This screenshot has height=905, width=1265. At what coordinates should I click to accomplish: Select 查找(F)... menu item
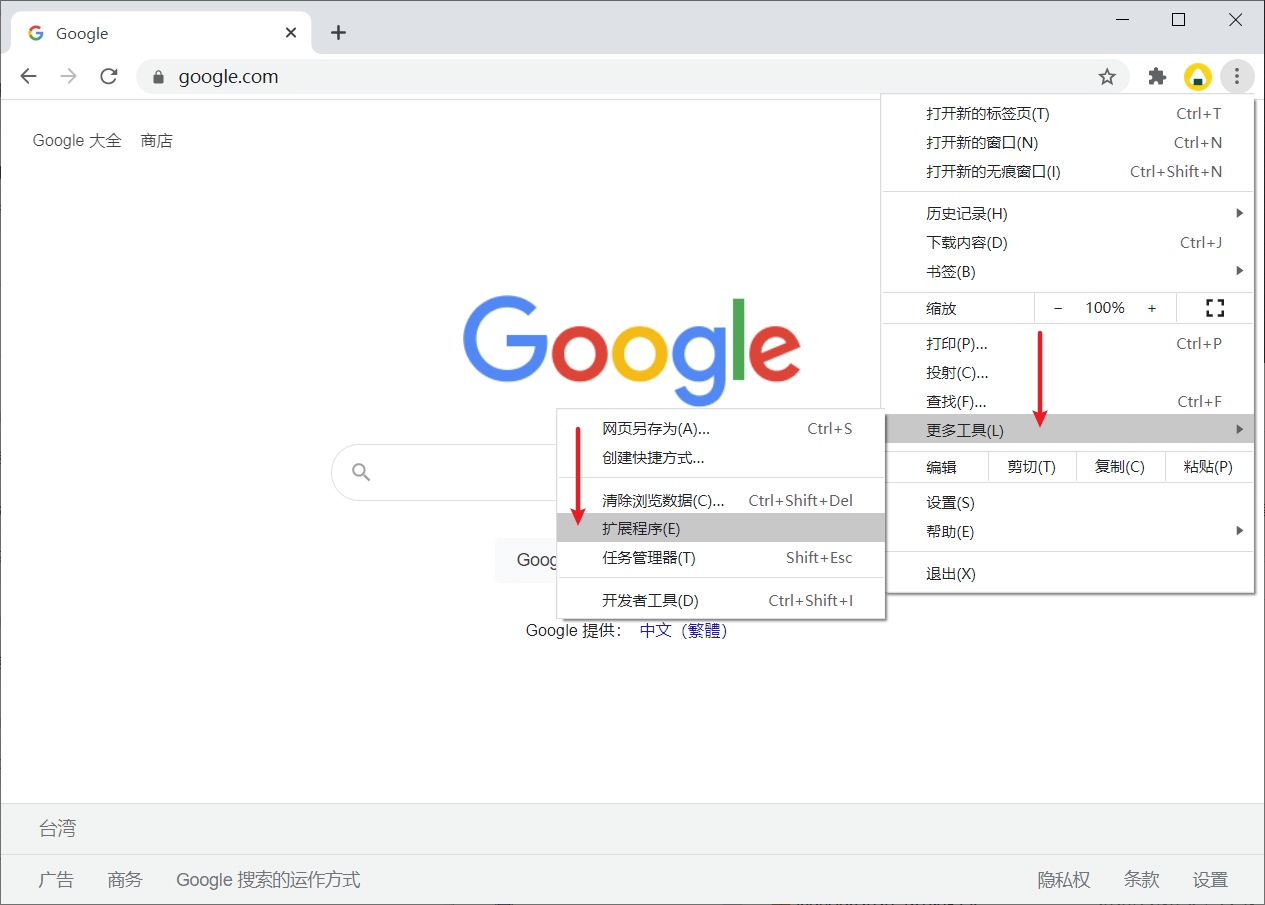pos(1068,402)
